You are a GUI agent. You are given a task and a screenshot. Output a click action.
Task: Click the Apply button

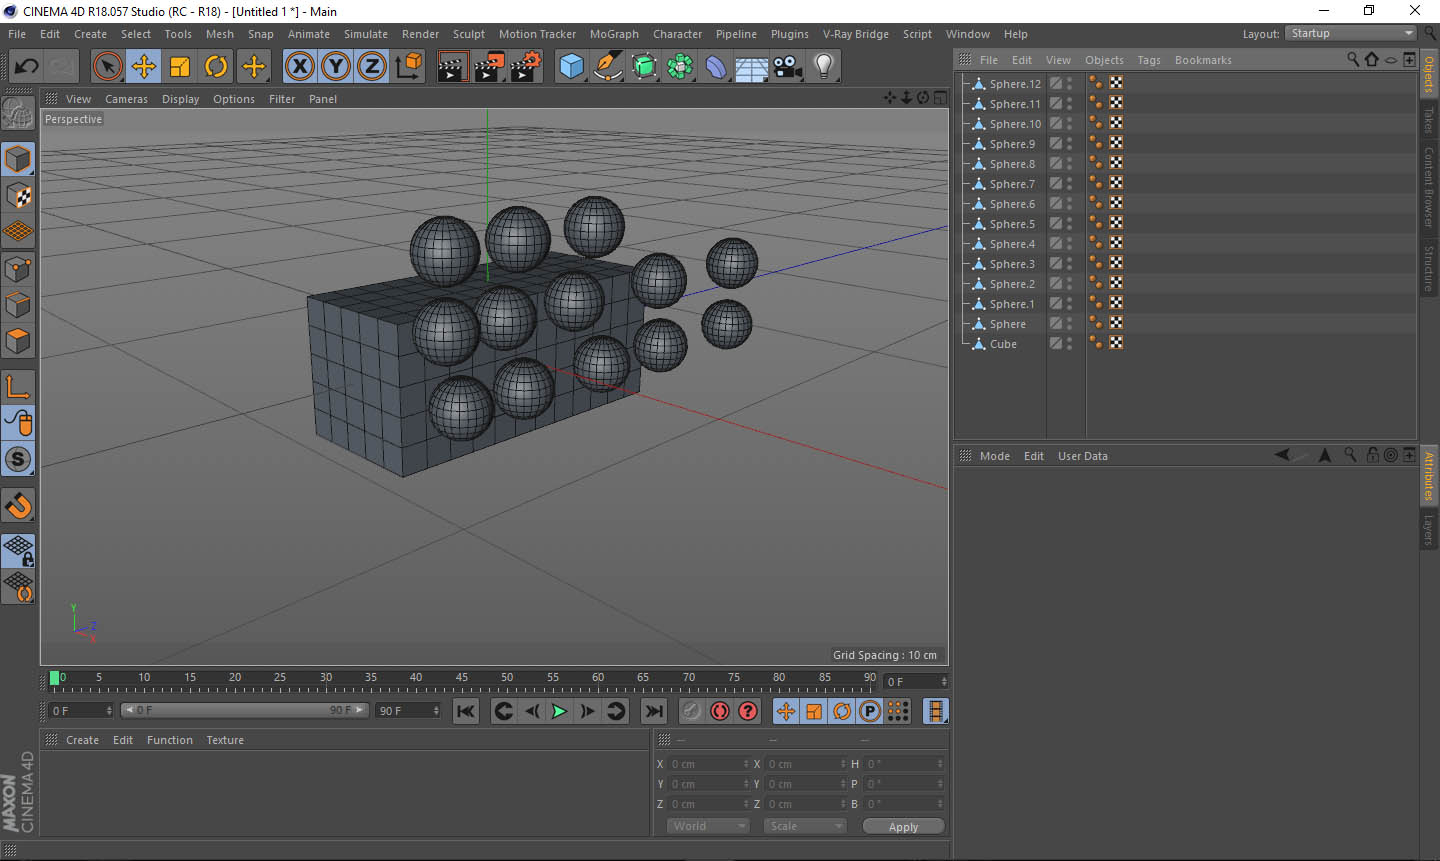pos(903,826)
